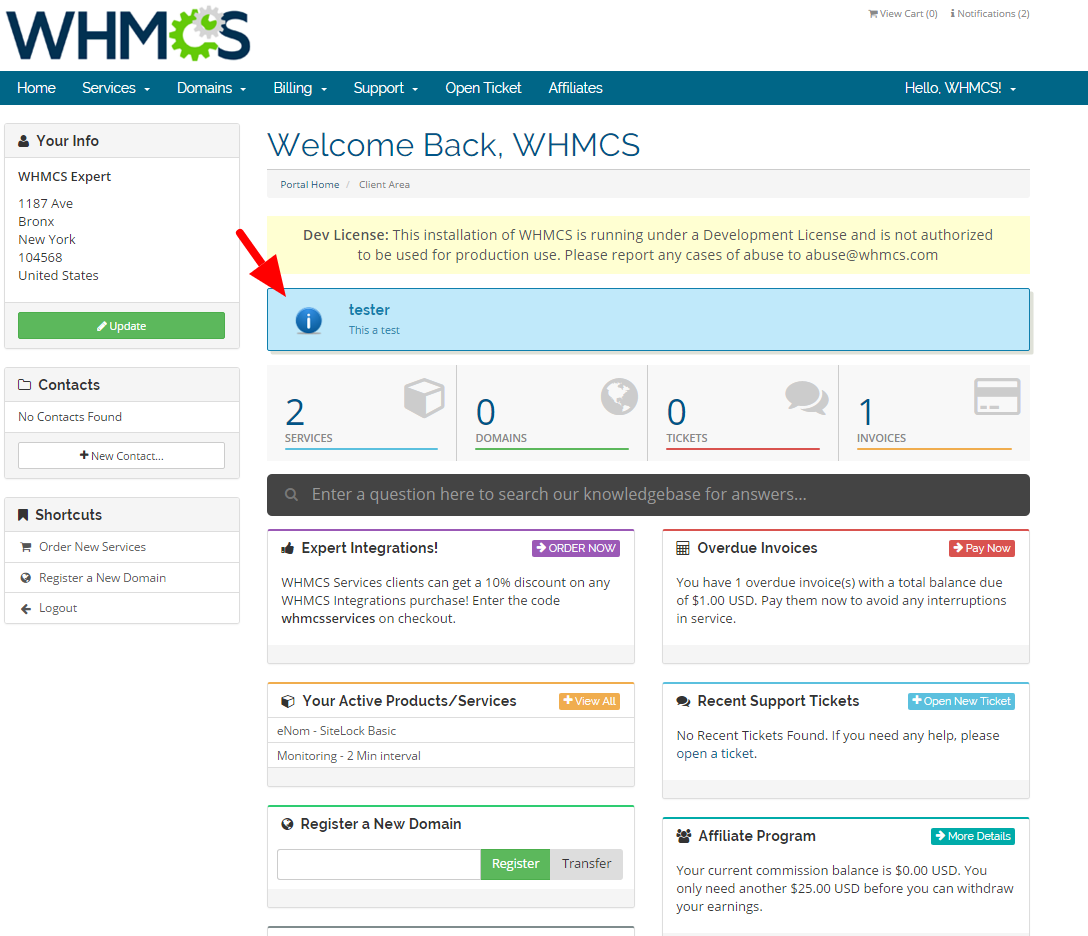Click the arrow icon beside Logout
The width and height of the screenshot is (1088, 936).
pyautogui.click(x=26, y=609)
